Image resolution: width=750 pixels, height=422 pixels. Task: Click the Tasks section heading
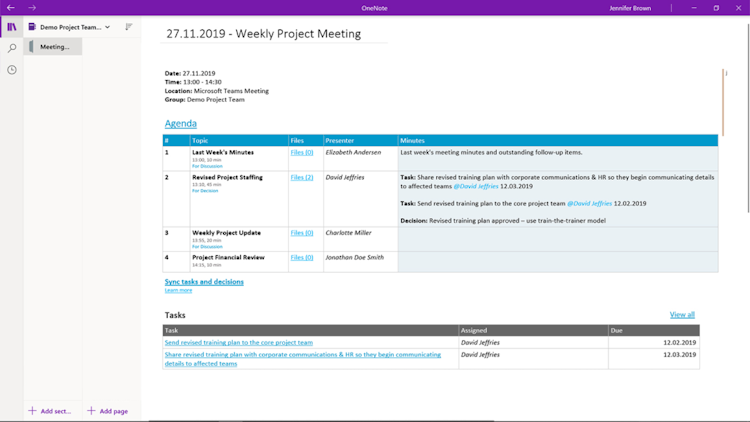(175, 315)
